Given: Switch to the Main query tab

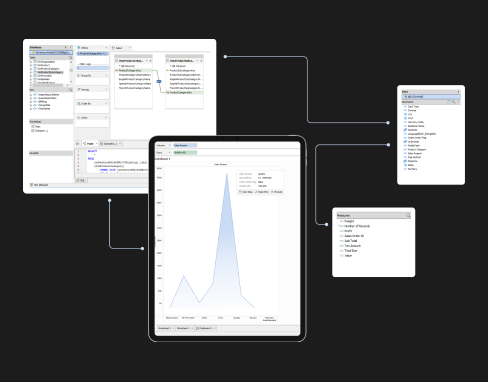Looking at the screenshot, I should click(x=90, y=144).
